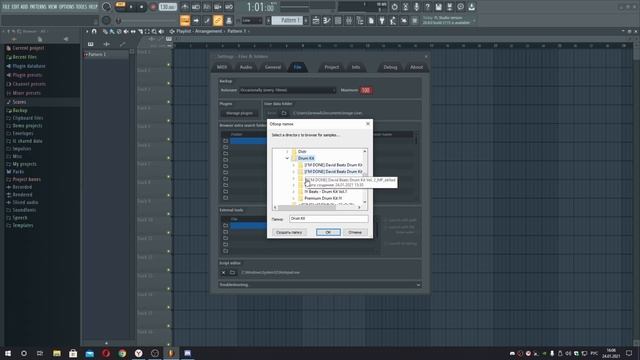Open undo history circular arrow icon
The image size is (640, 360).
[394, 7]
